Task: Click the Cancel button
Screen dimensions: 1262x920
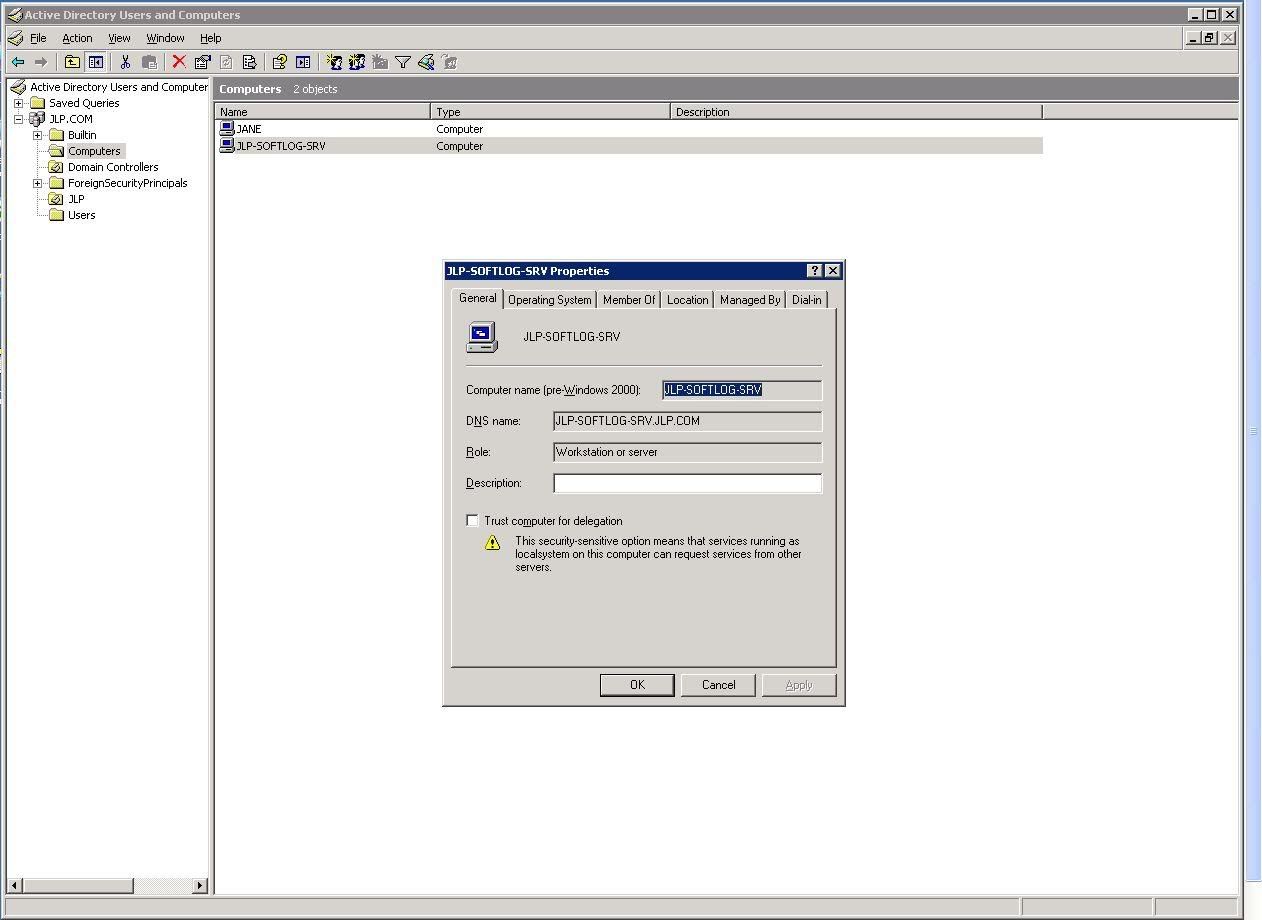Action: click(718, 685)
